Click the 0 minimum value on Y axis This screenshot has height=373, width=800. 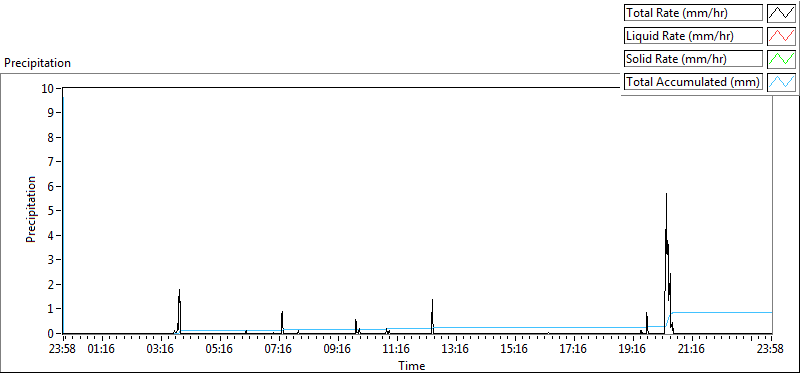(x=51, y=333)
